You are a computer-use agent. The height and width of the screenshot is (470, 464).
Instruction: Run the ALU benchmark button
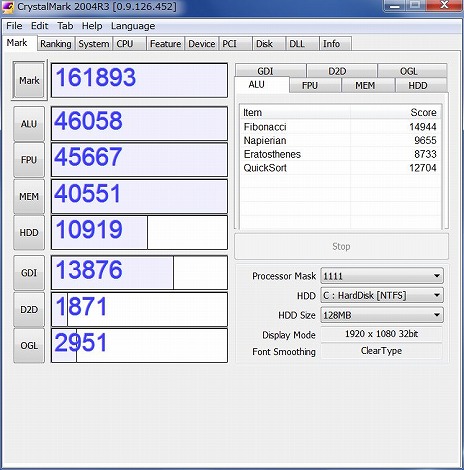(x=29, y=124)
